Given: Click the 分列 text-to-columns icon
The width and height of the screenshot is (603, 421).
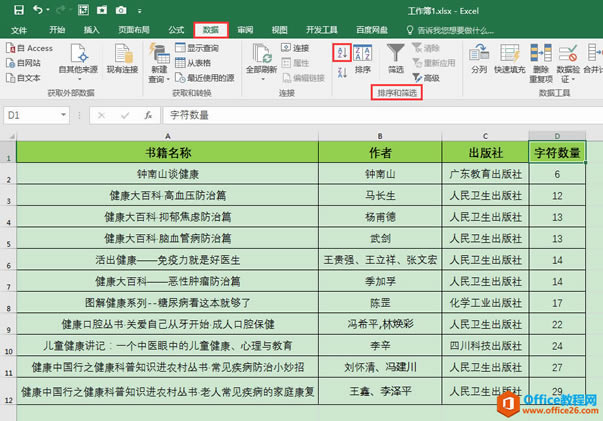Looking at the screenshot, I should (479, 58).
